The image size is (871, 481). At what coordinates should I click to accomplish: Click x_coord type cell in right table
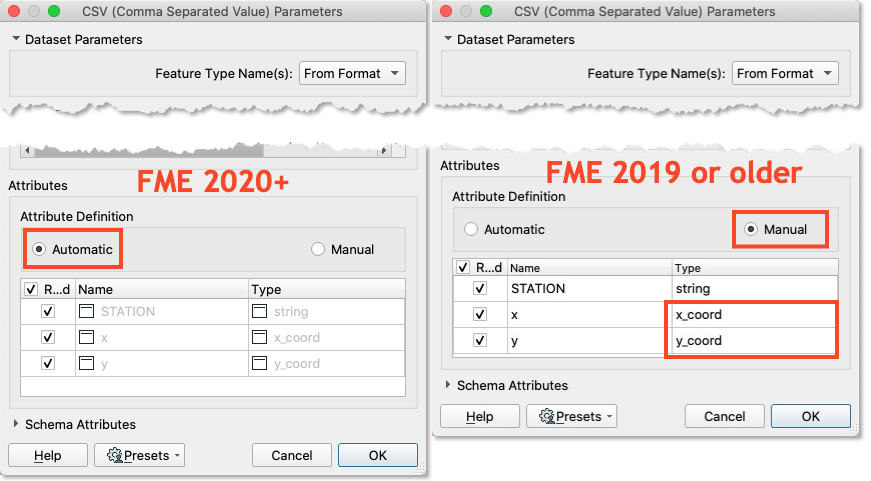(750, 314)
